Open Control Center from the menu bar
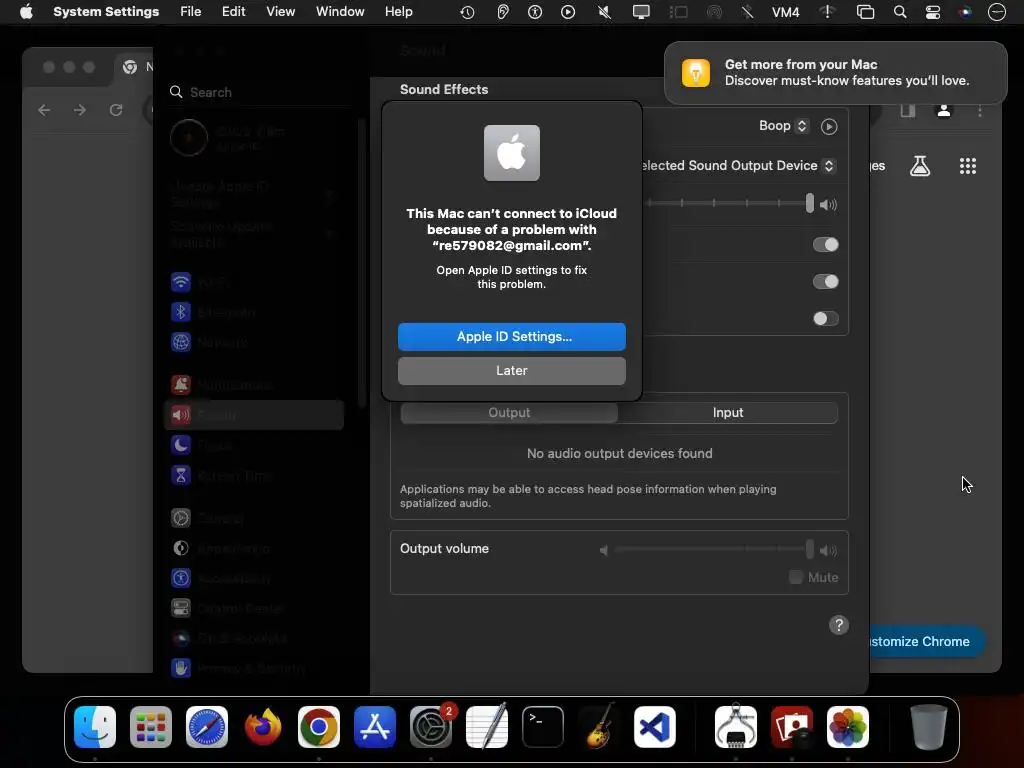This screenshot has width=1024, height=768. (933, 12)
